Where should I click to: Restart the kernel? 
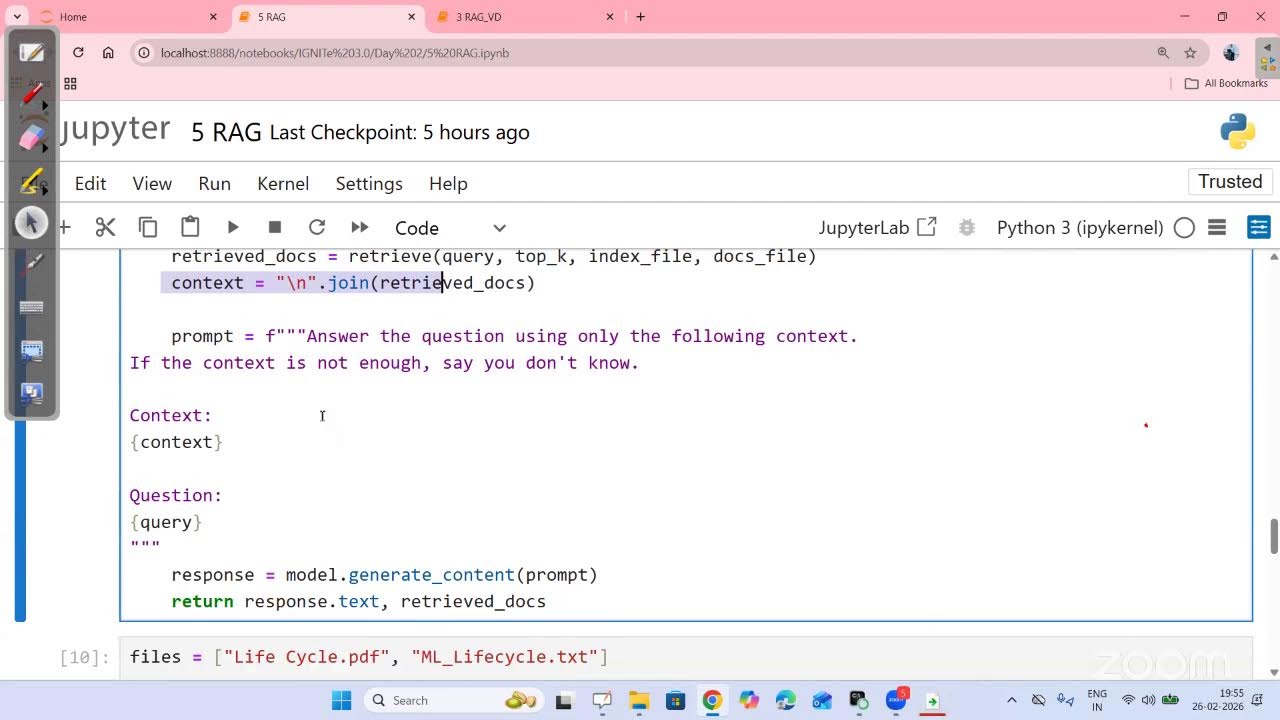[317, 228]
